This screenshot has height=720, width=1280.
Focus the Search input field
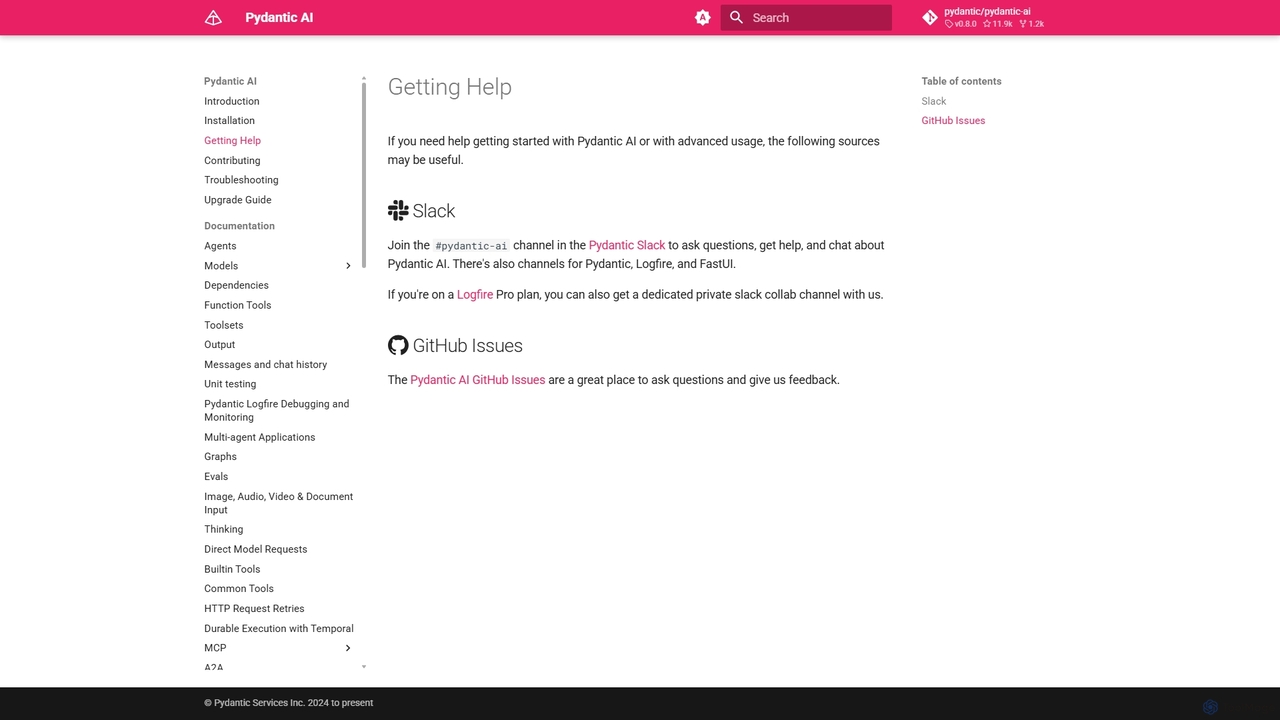tap(806, 18)
